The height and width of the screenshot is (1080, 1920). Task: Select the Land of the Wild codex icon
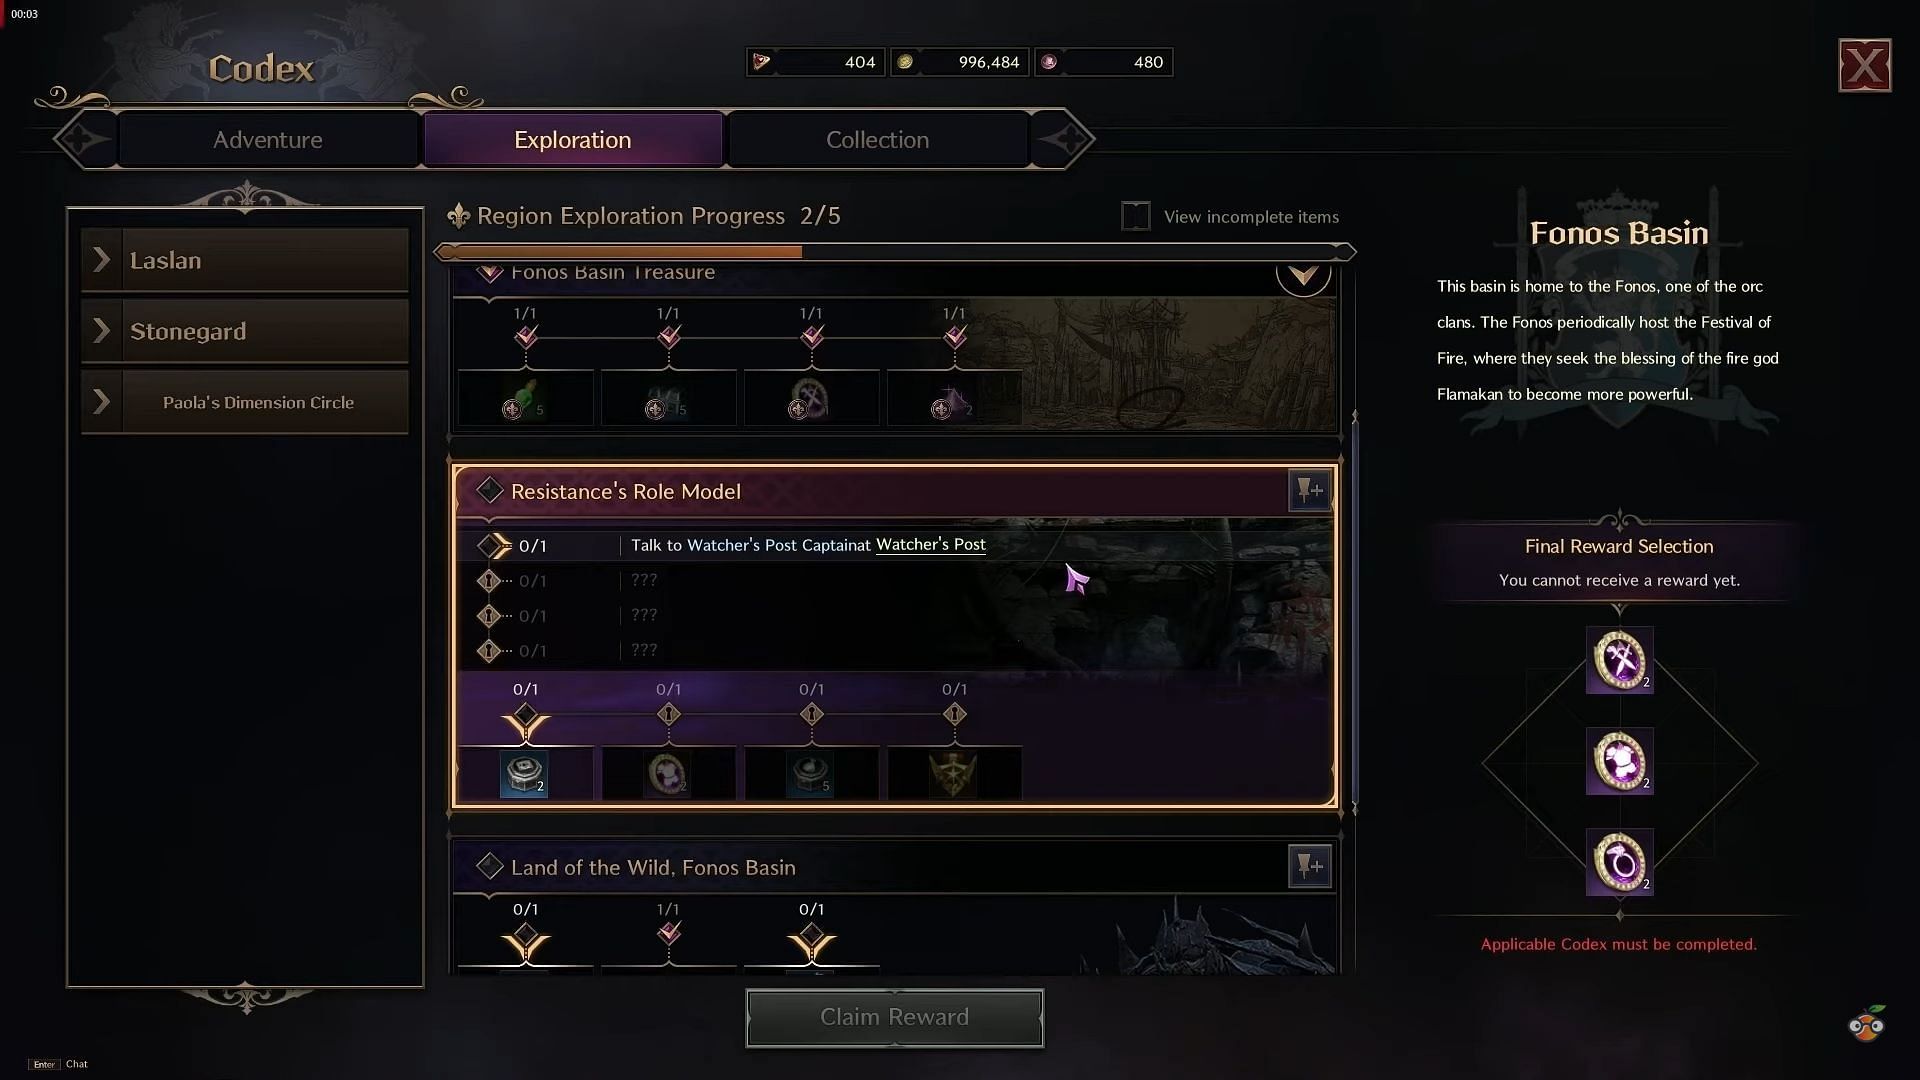pyautogui.click(x=488, y=866)
